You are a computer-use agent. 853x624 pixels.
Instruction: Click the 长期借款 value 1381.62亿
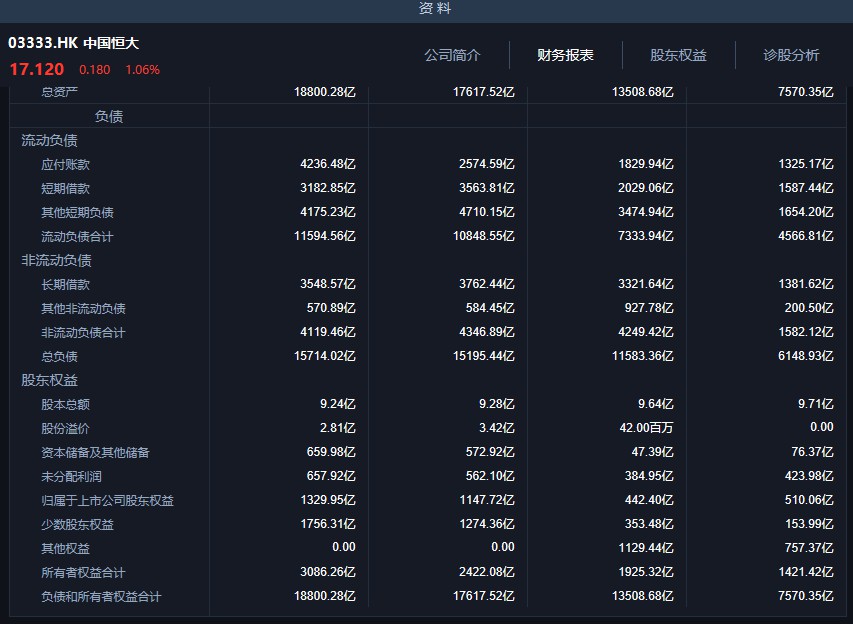(x=806, y=283)
